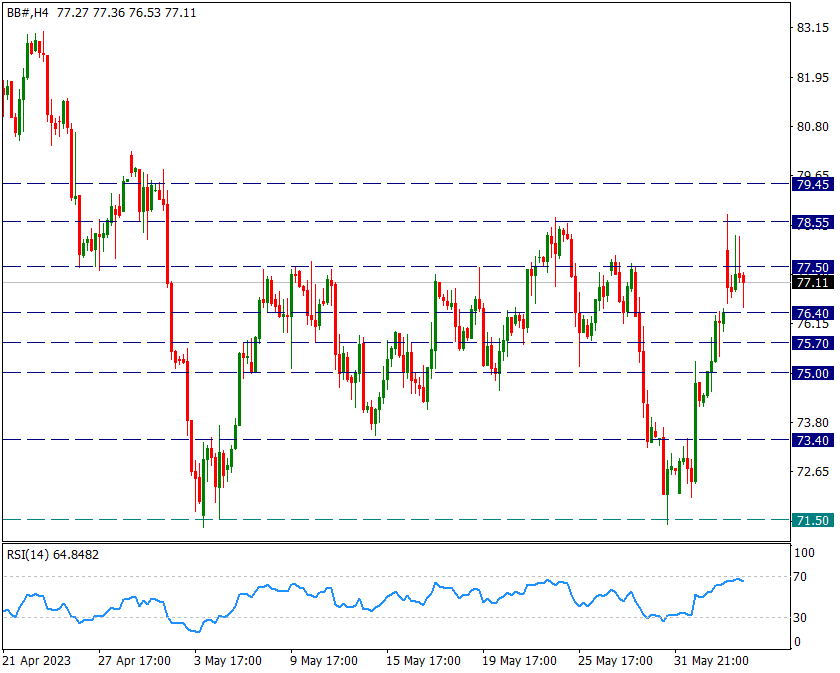Select the 75.70 price level label

(x=812, y=343)
